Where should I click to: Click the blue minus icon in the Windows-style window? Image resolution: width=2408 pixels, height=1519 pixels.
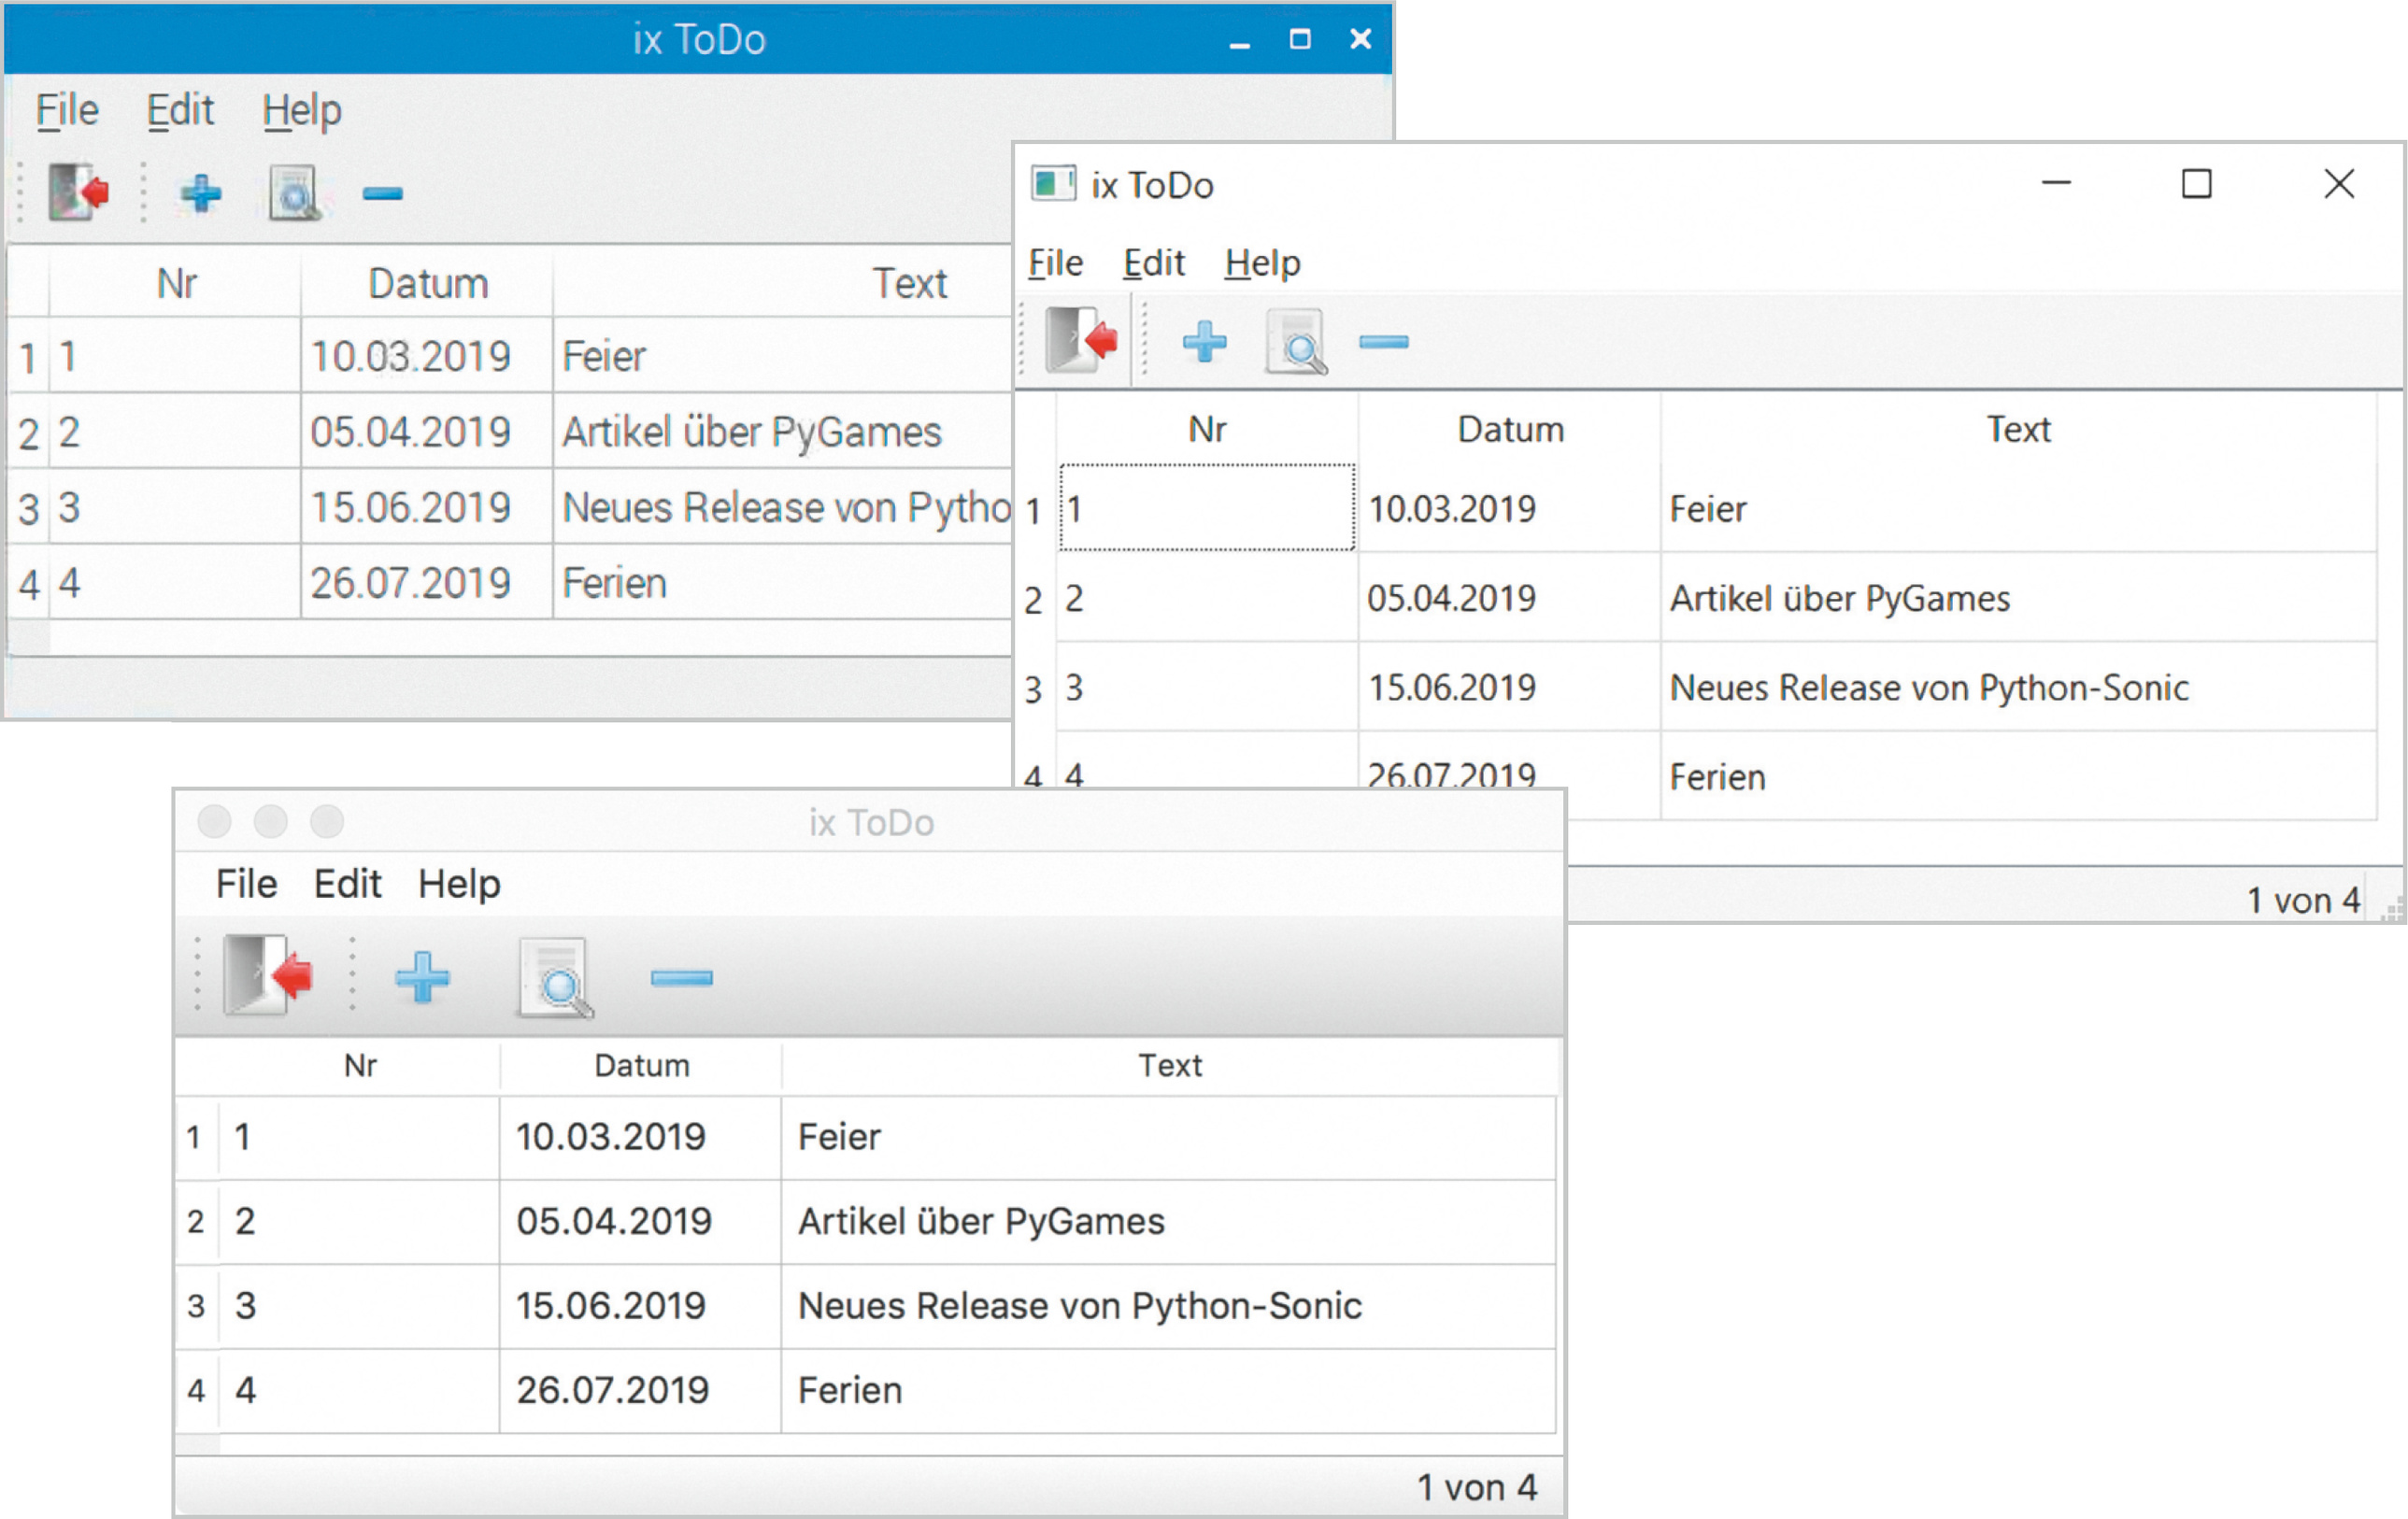pos(1384,342)
